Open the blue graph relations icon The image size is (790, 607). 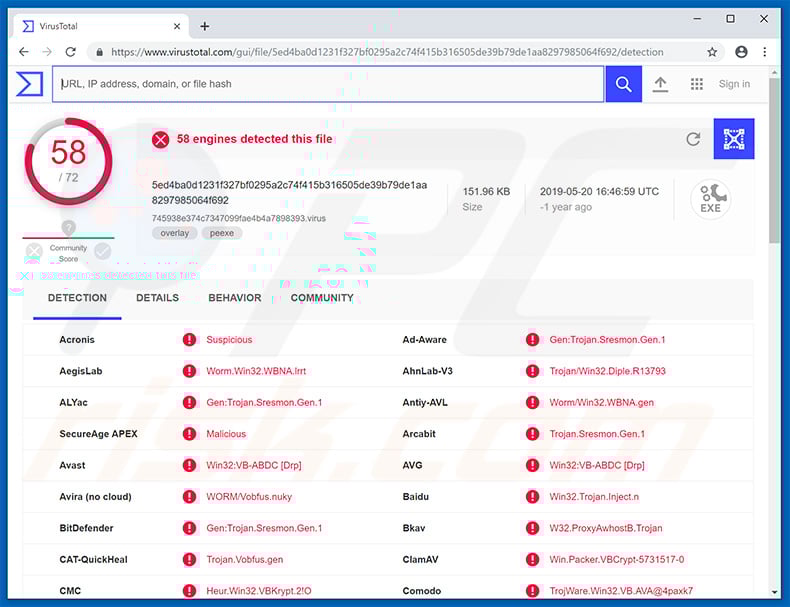coord(734,139)
